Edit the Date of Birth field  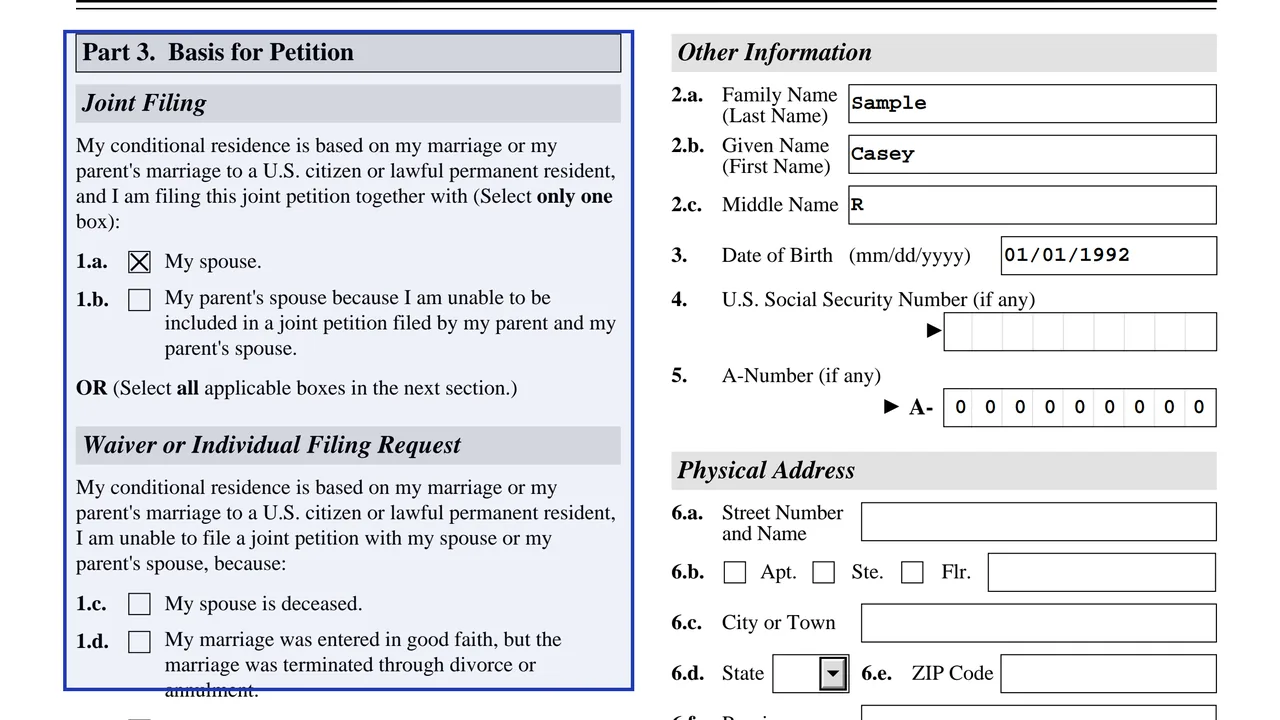[1109, 256]
